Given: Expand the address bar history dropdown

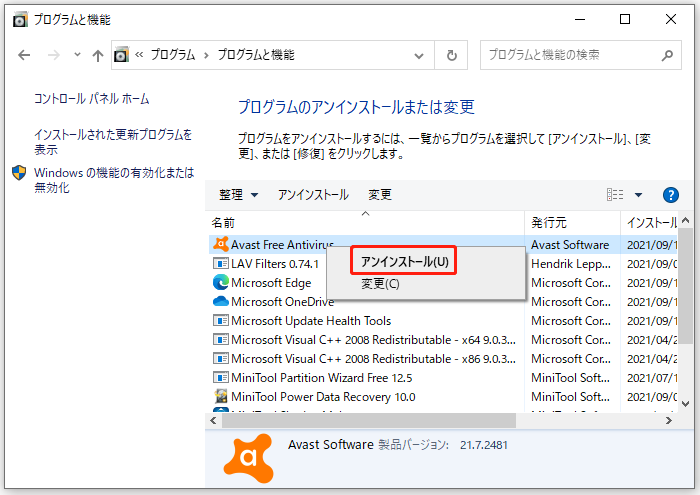Looking at the screenshot, I should tap(419, 56).
